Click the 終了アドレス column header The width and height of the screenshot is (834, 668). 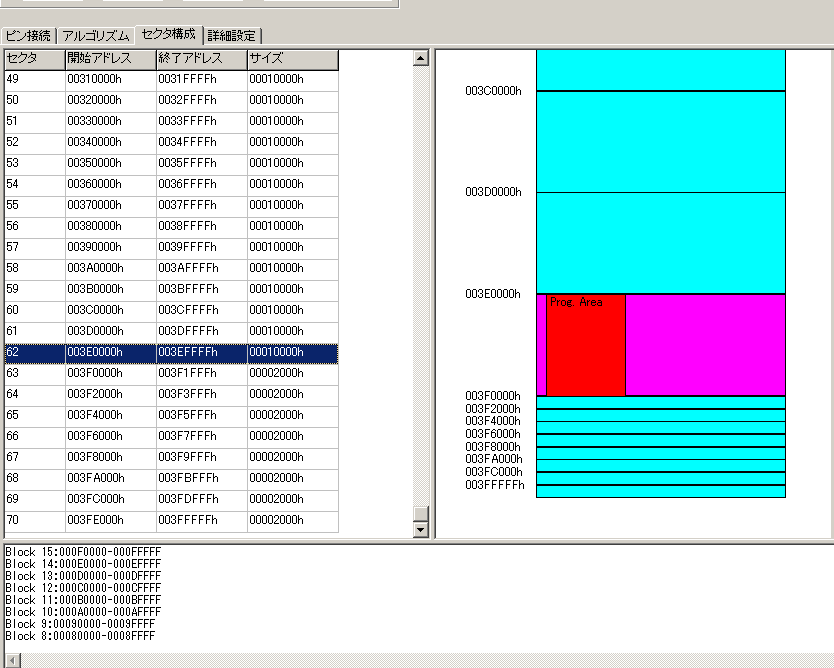click(x=201, y=59)
